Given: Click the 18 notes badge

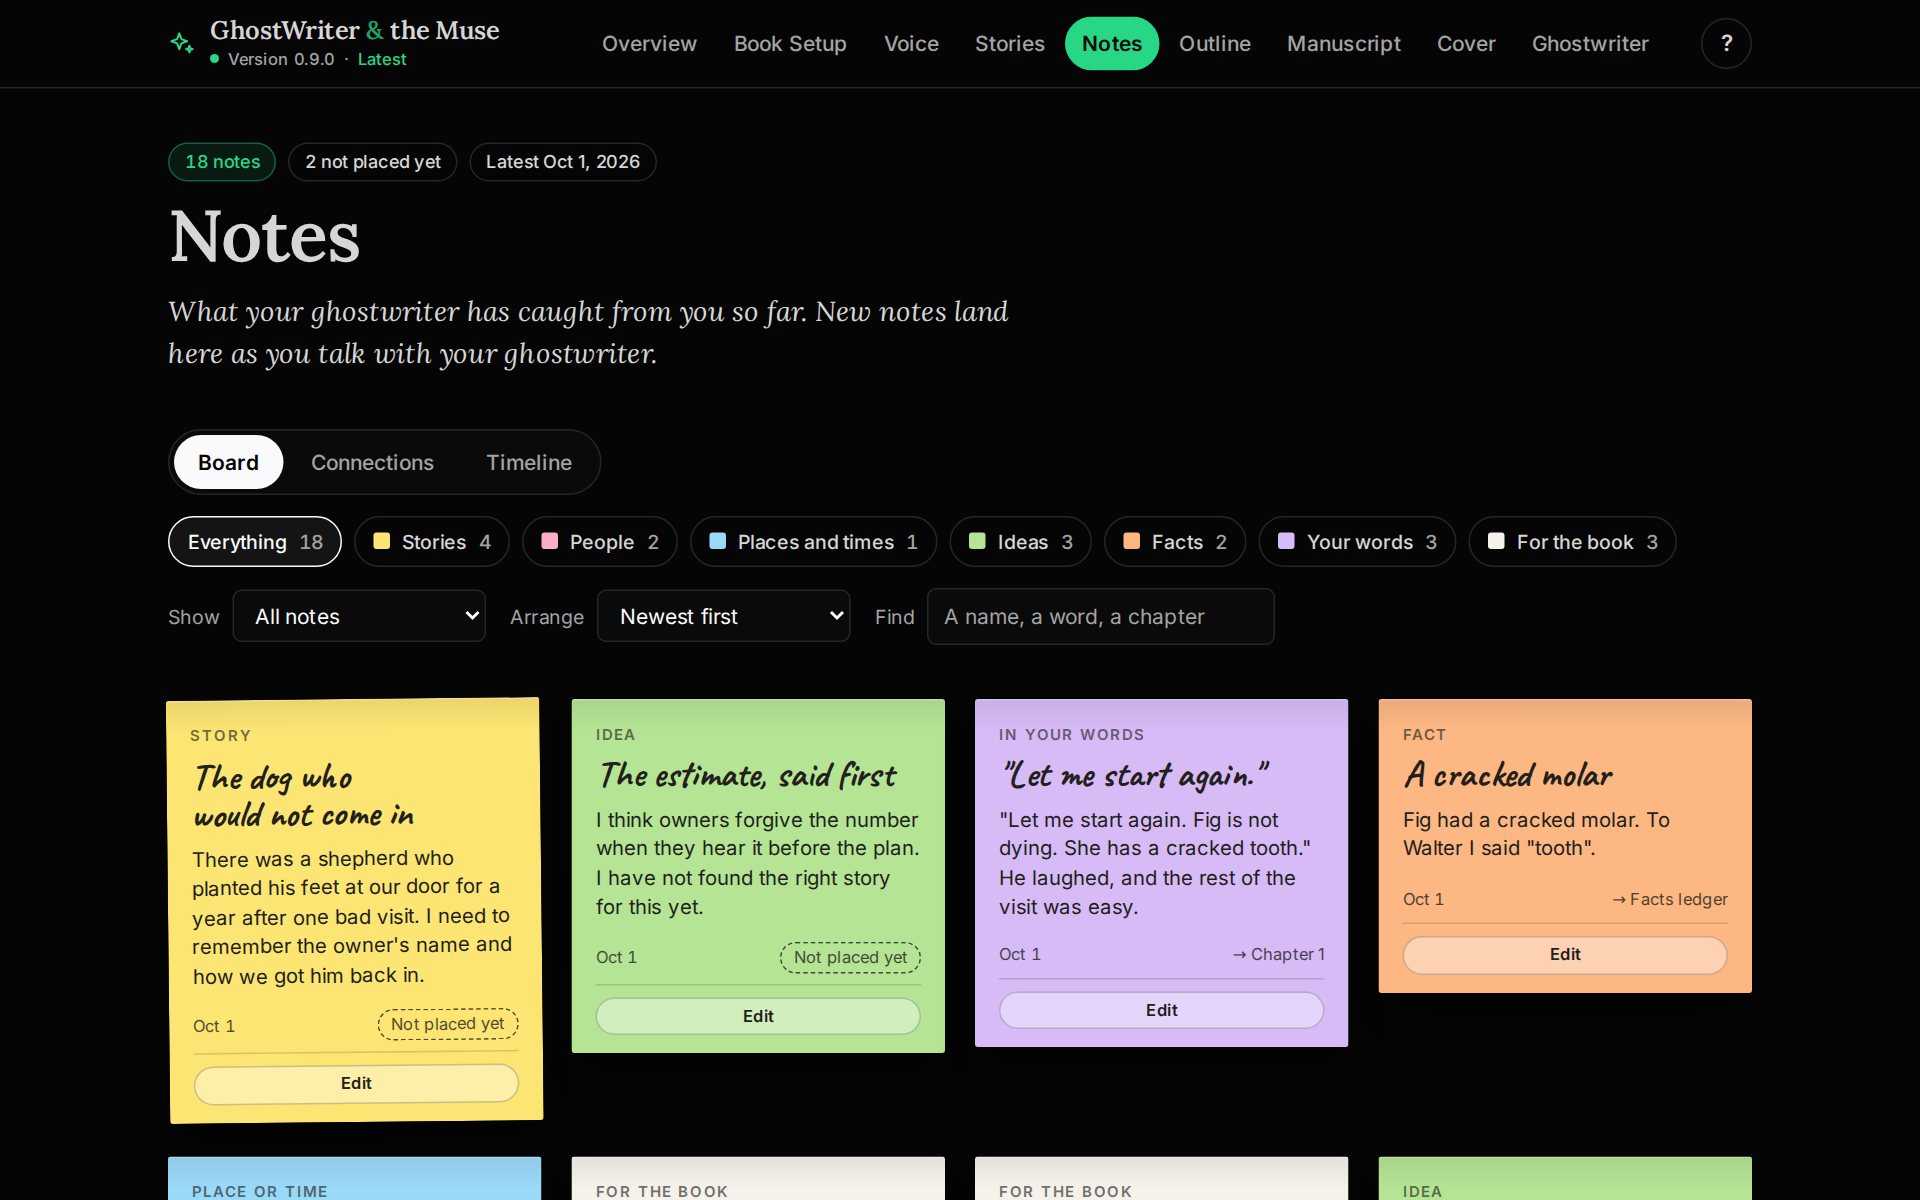Looking at the screenshot, I should pos(222,162).
